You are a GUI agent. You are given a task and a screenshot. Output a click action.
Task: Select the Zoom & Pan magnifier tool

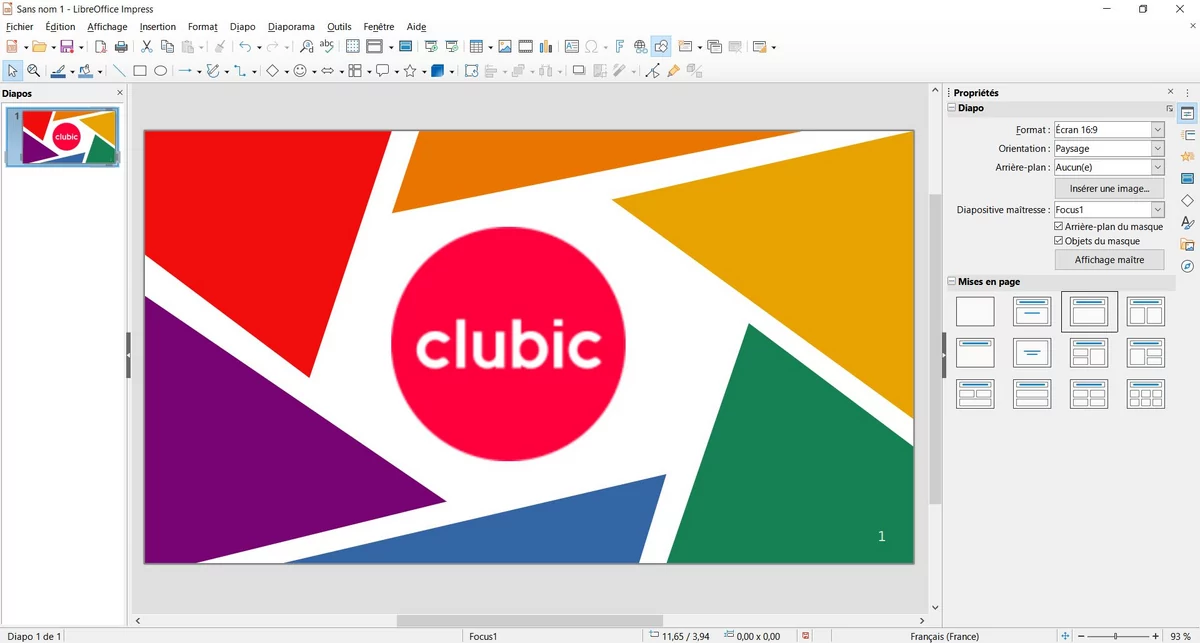tap(33, 71)
